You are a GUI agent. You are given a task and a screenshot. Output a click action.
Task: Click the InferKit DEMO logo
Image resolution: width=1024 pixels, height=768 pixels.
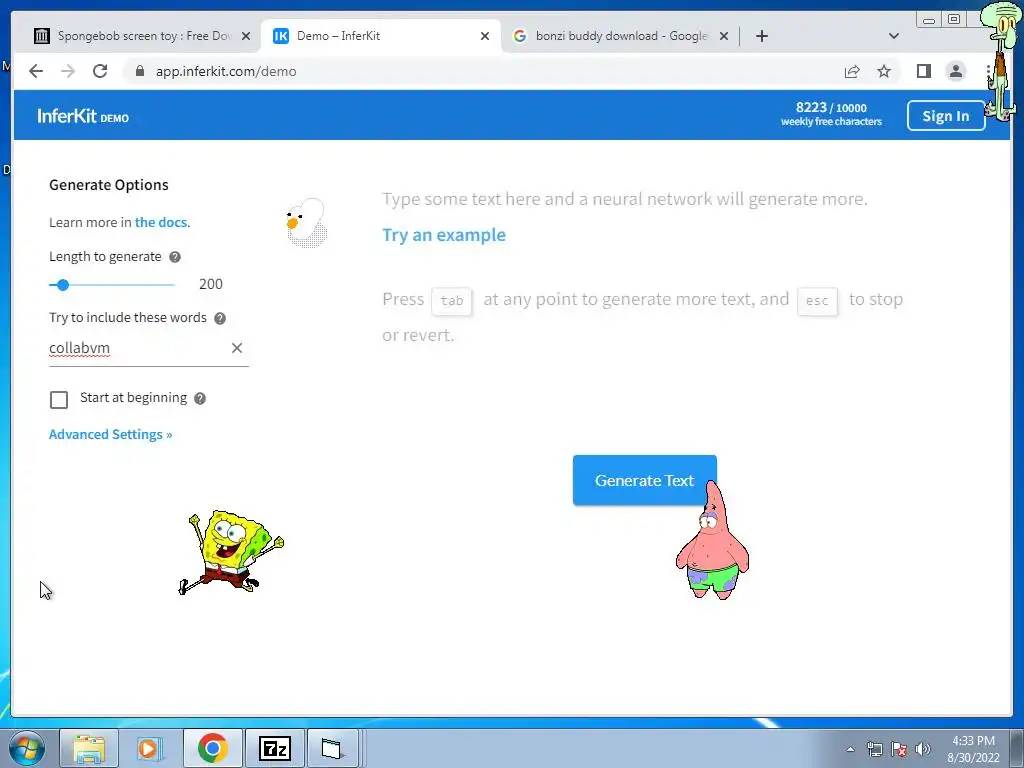coord(83,116)
